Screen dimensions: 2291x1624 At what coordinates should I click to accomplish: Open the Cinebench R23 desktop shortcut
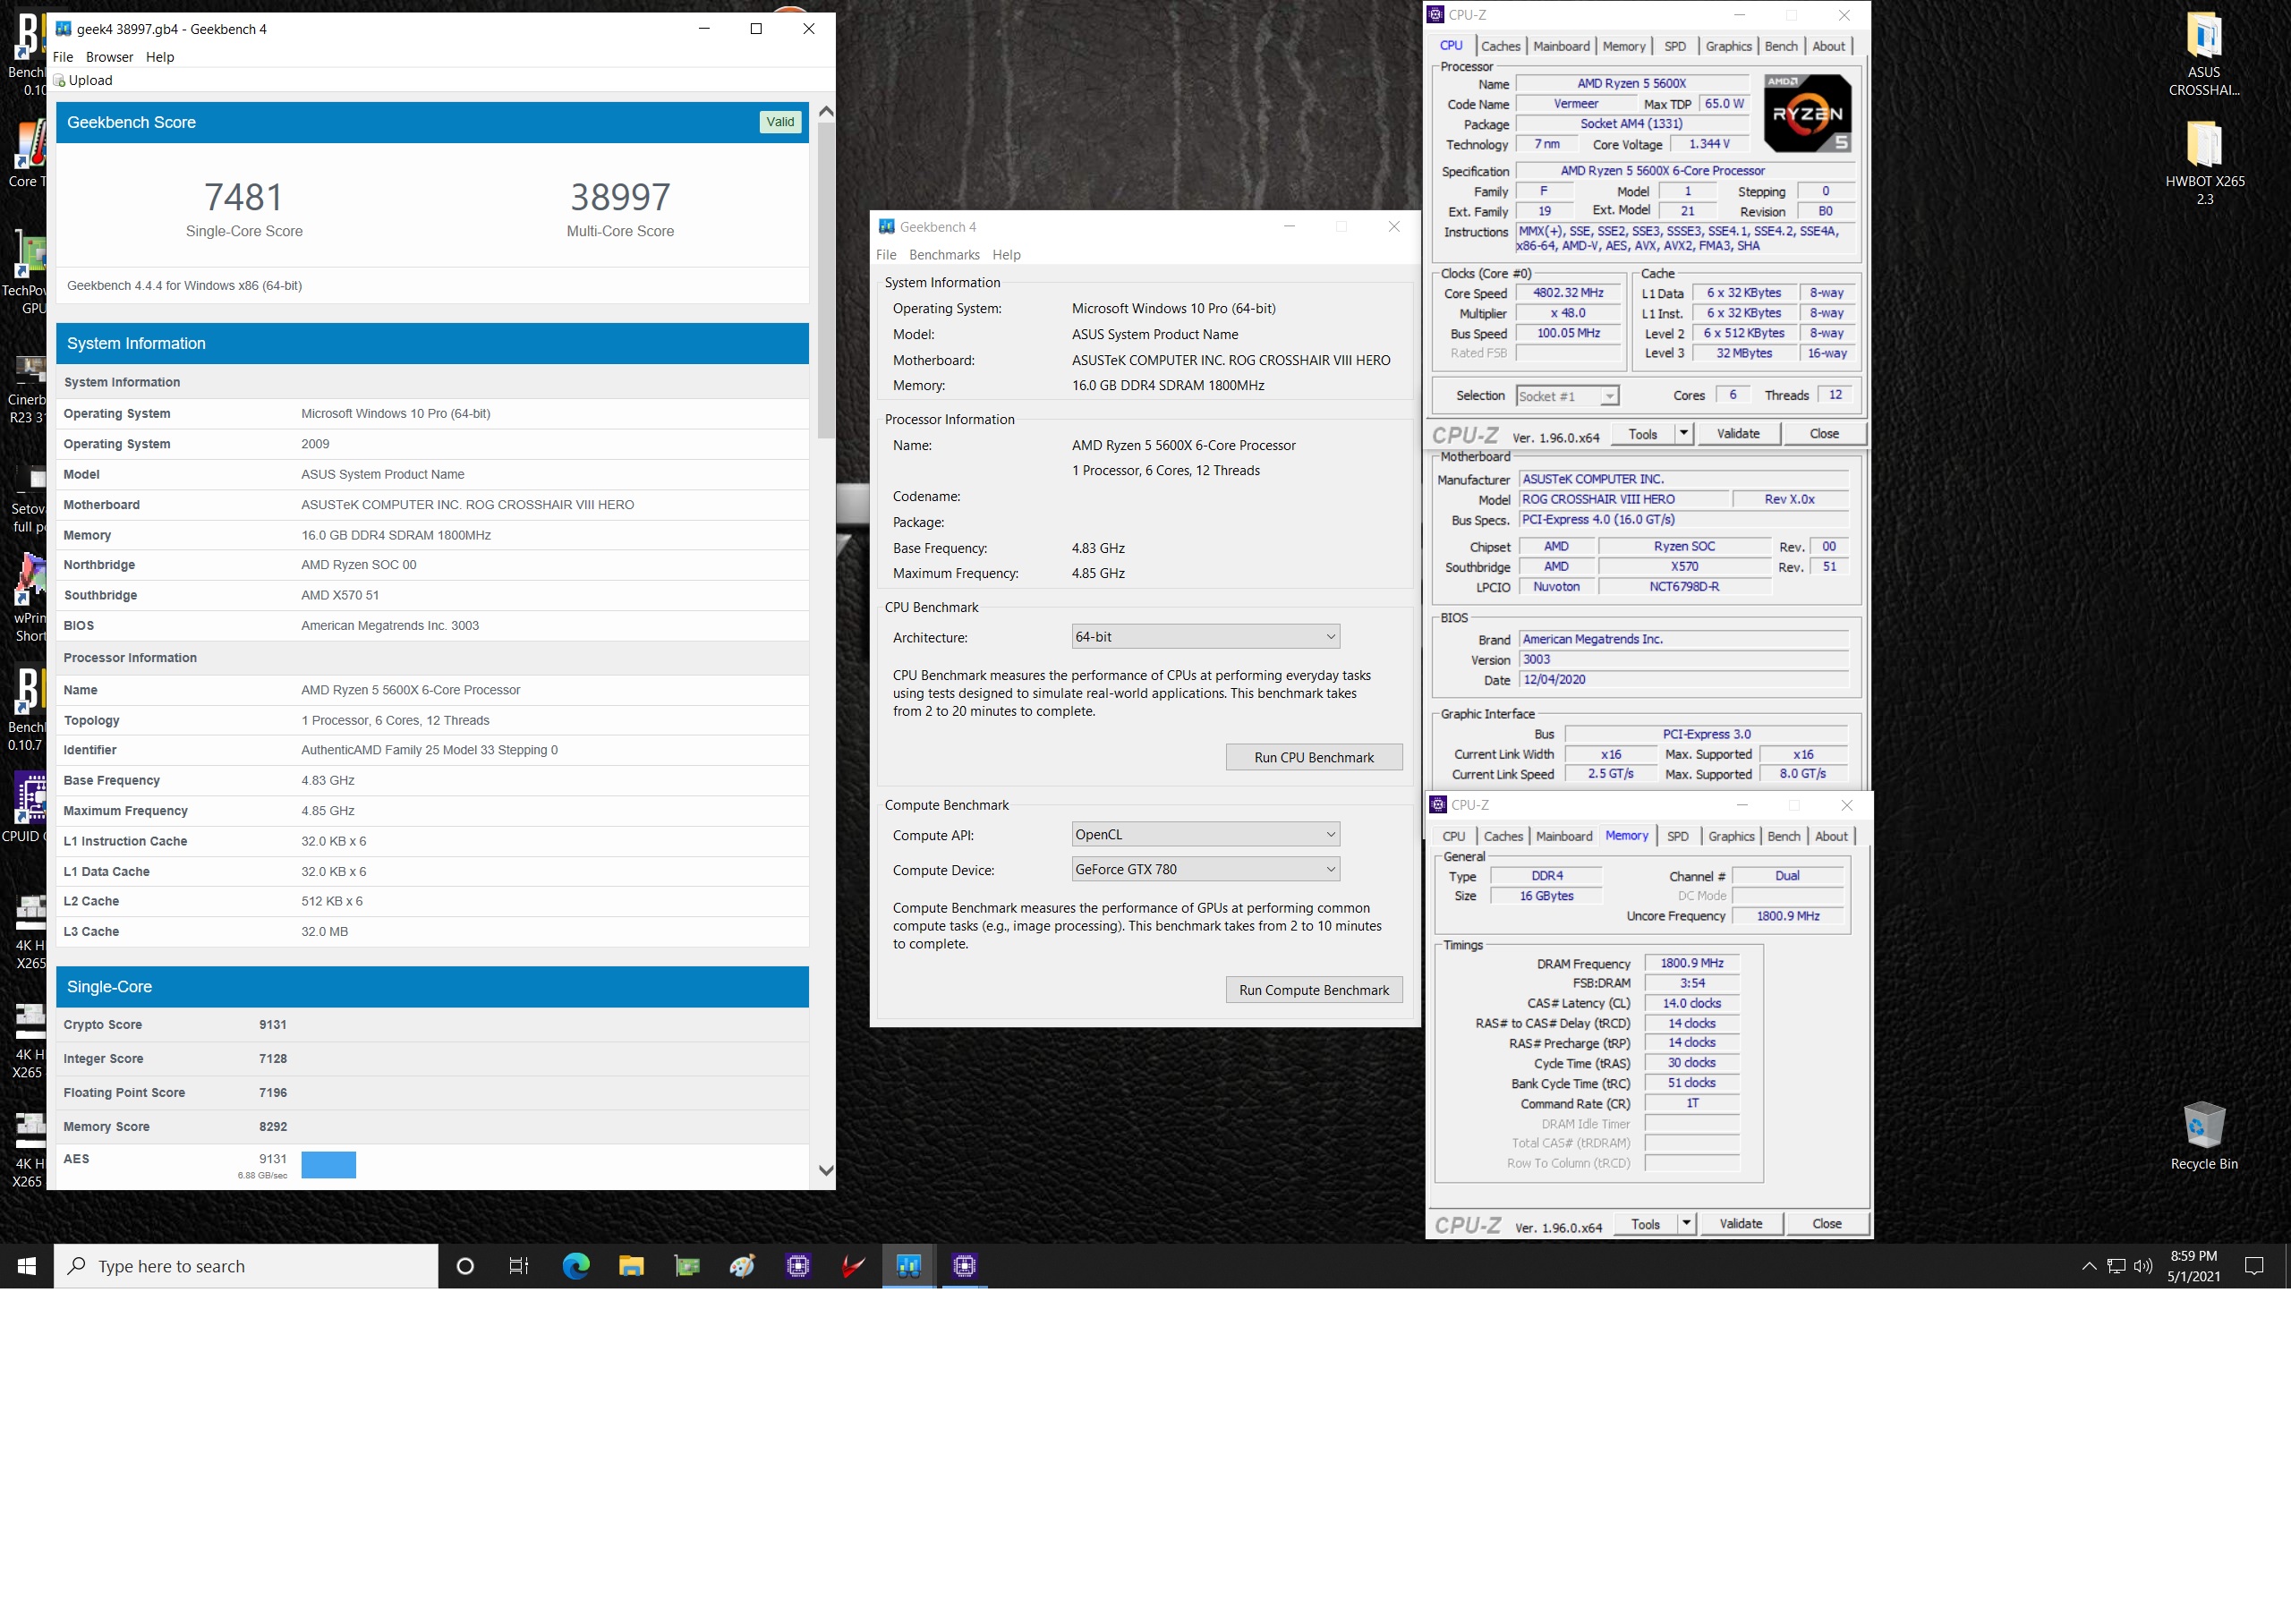click(x=27, y=391)
